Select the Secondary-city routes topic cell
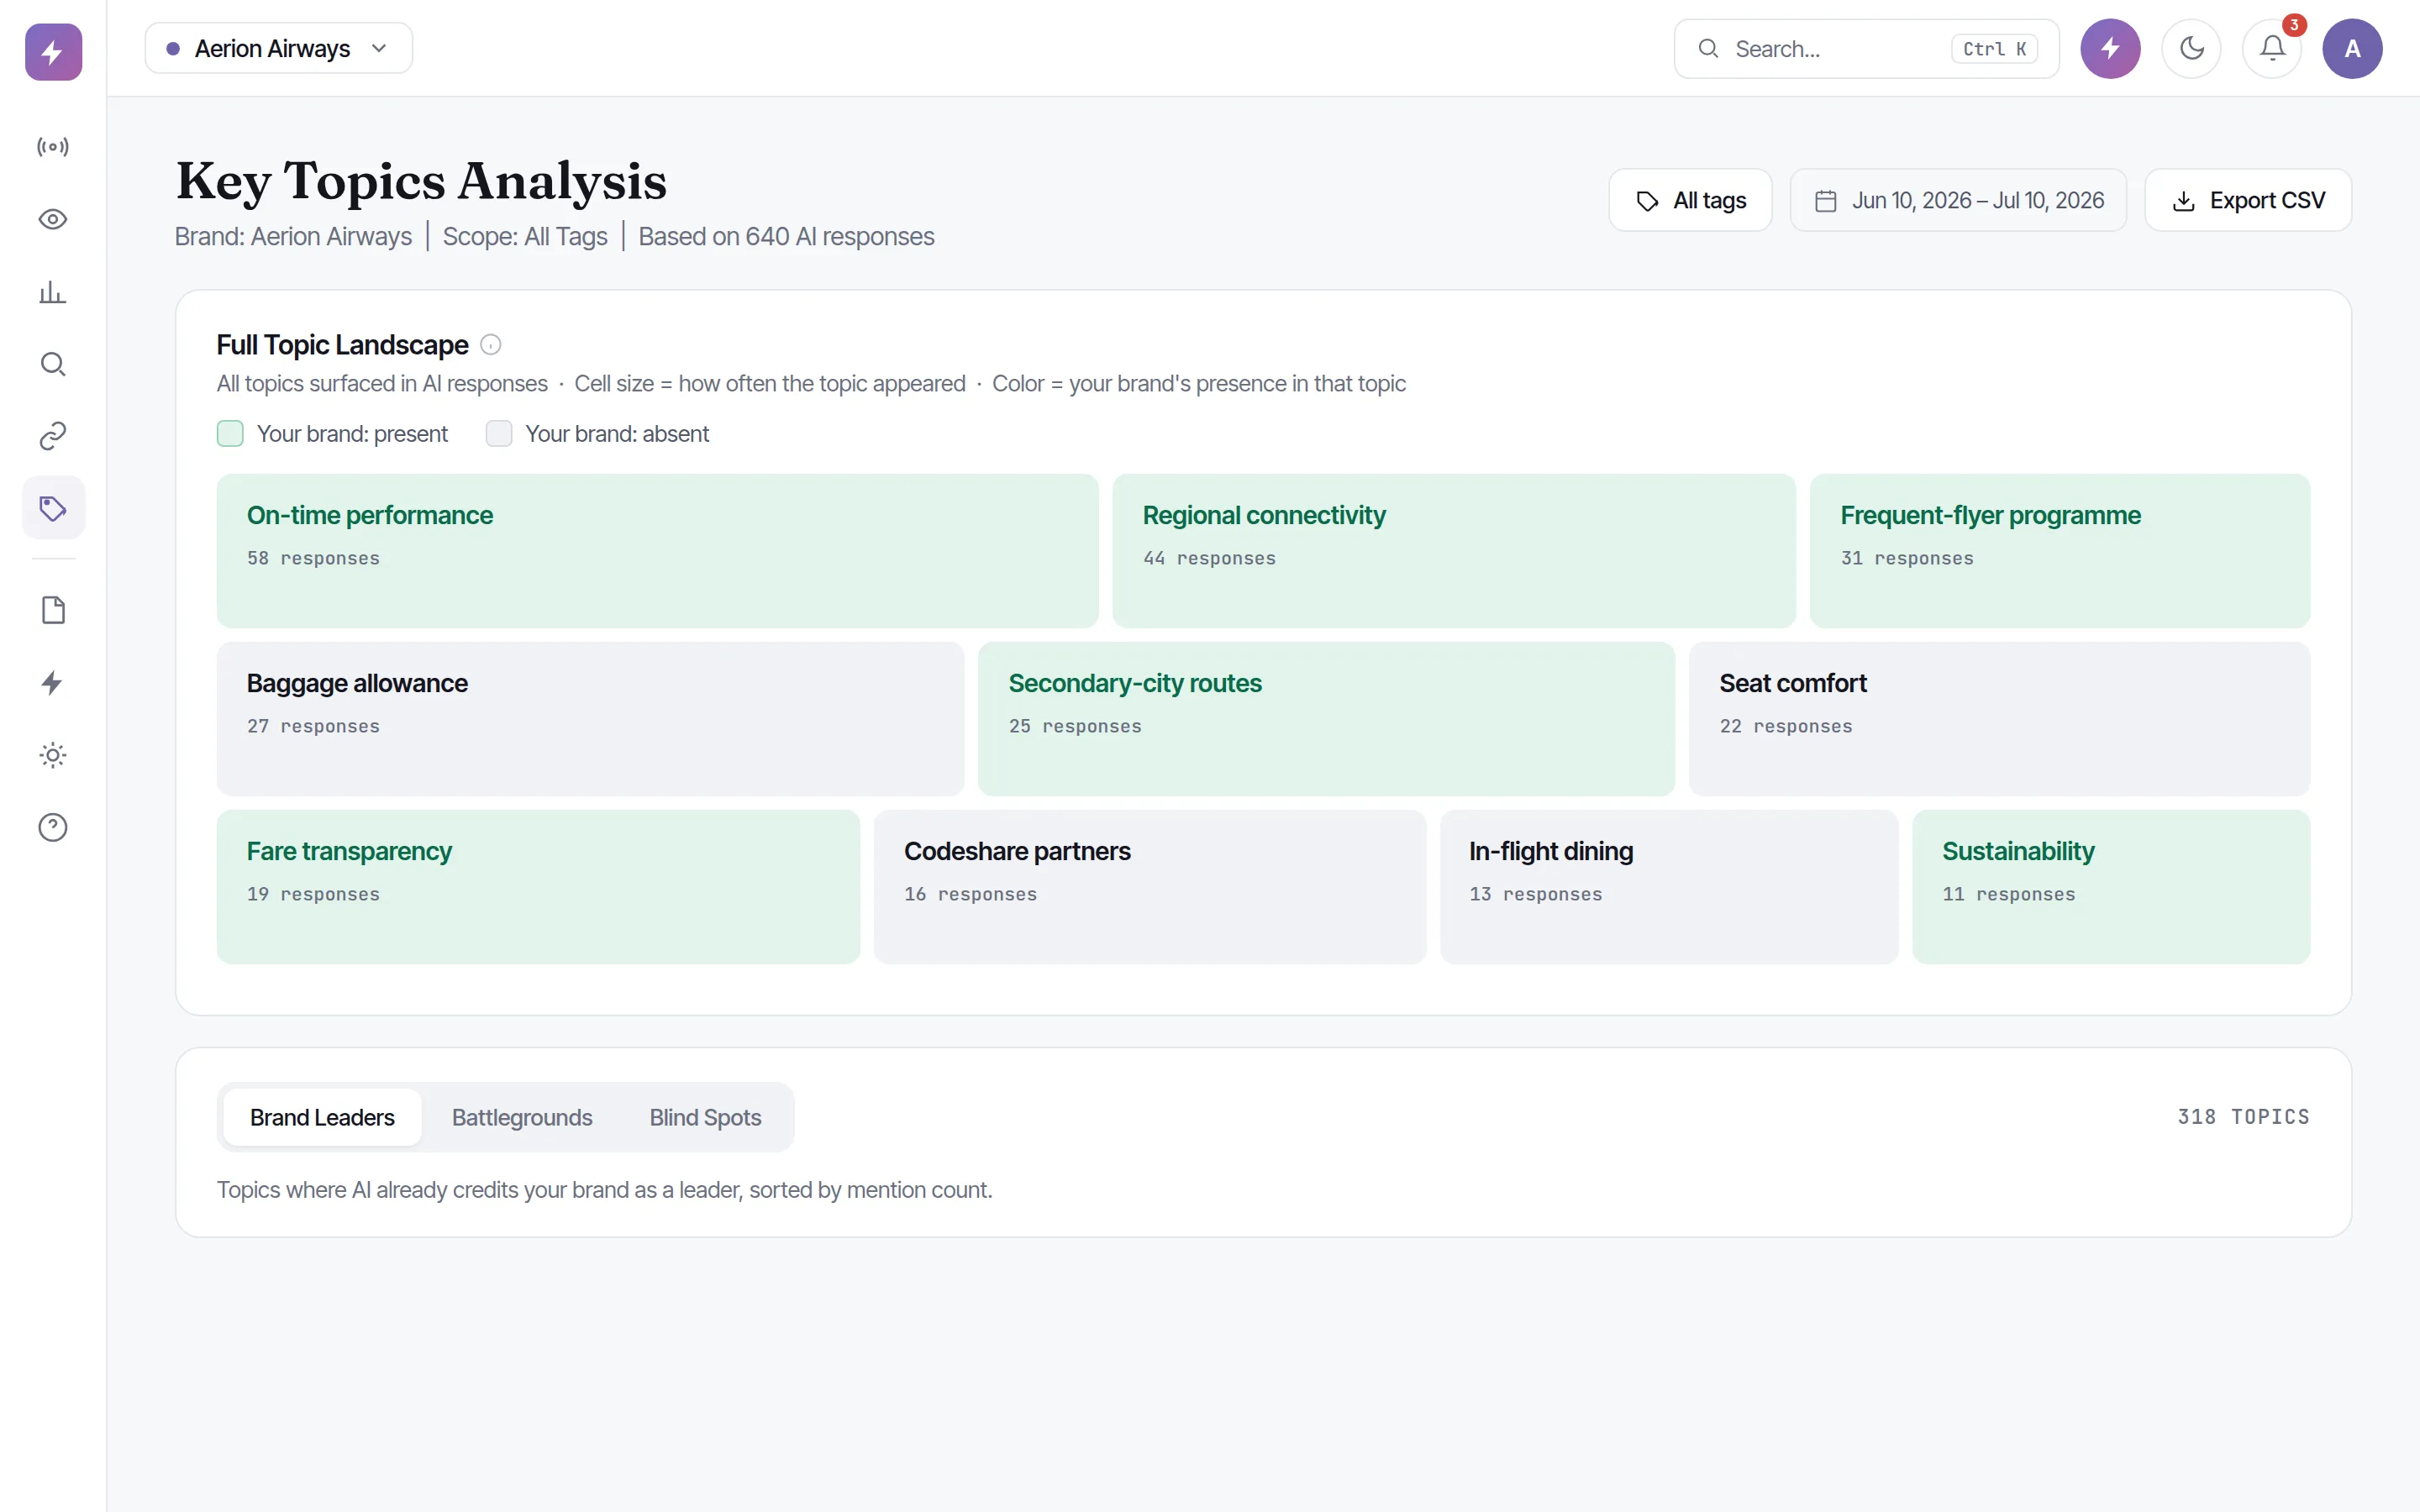The height and width of the screenshot is (1512, 2420). coord(1326,719)
